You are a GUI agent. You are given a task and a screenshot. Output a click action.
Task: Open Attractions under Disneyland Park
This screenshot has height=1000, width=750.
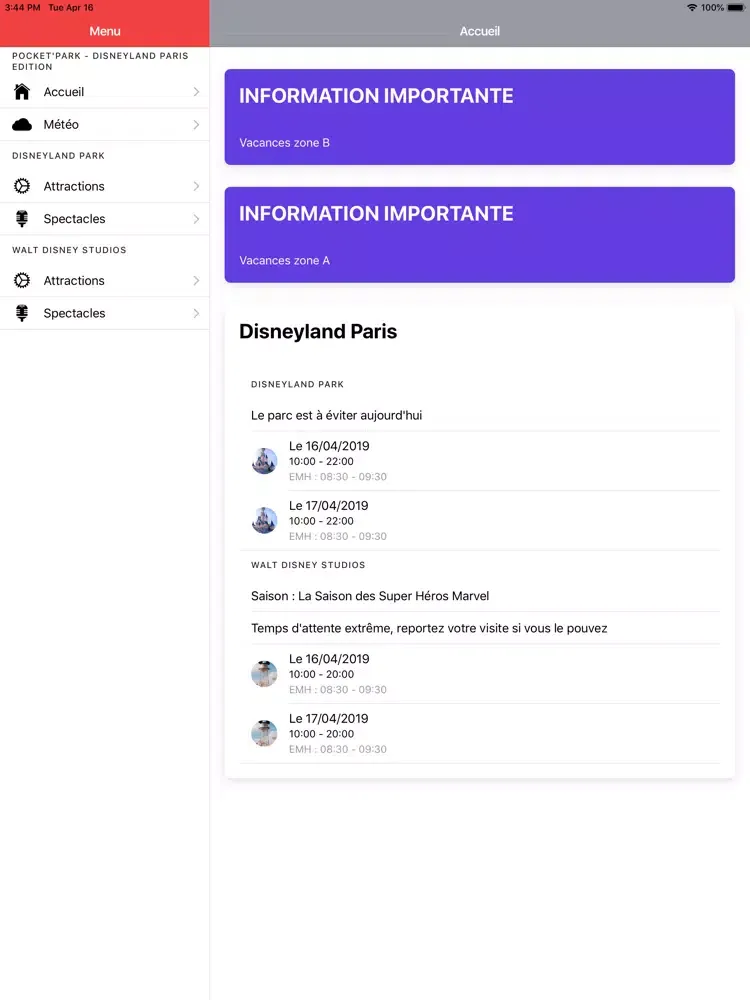pyautogui.click(x=105, y=186)
